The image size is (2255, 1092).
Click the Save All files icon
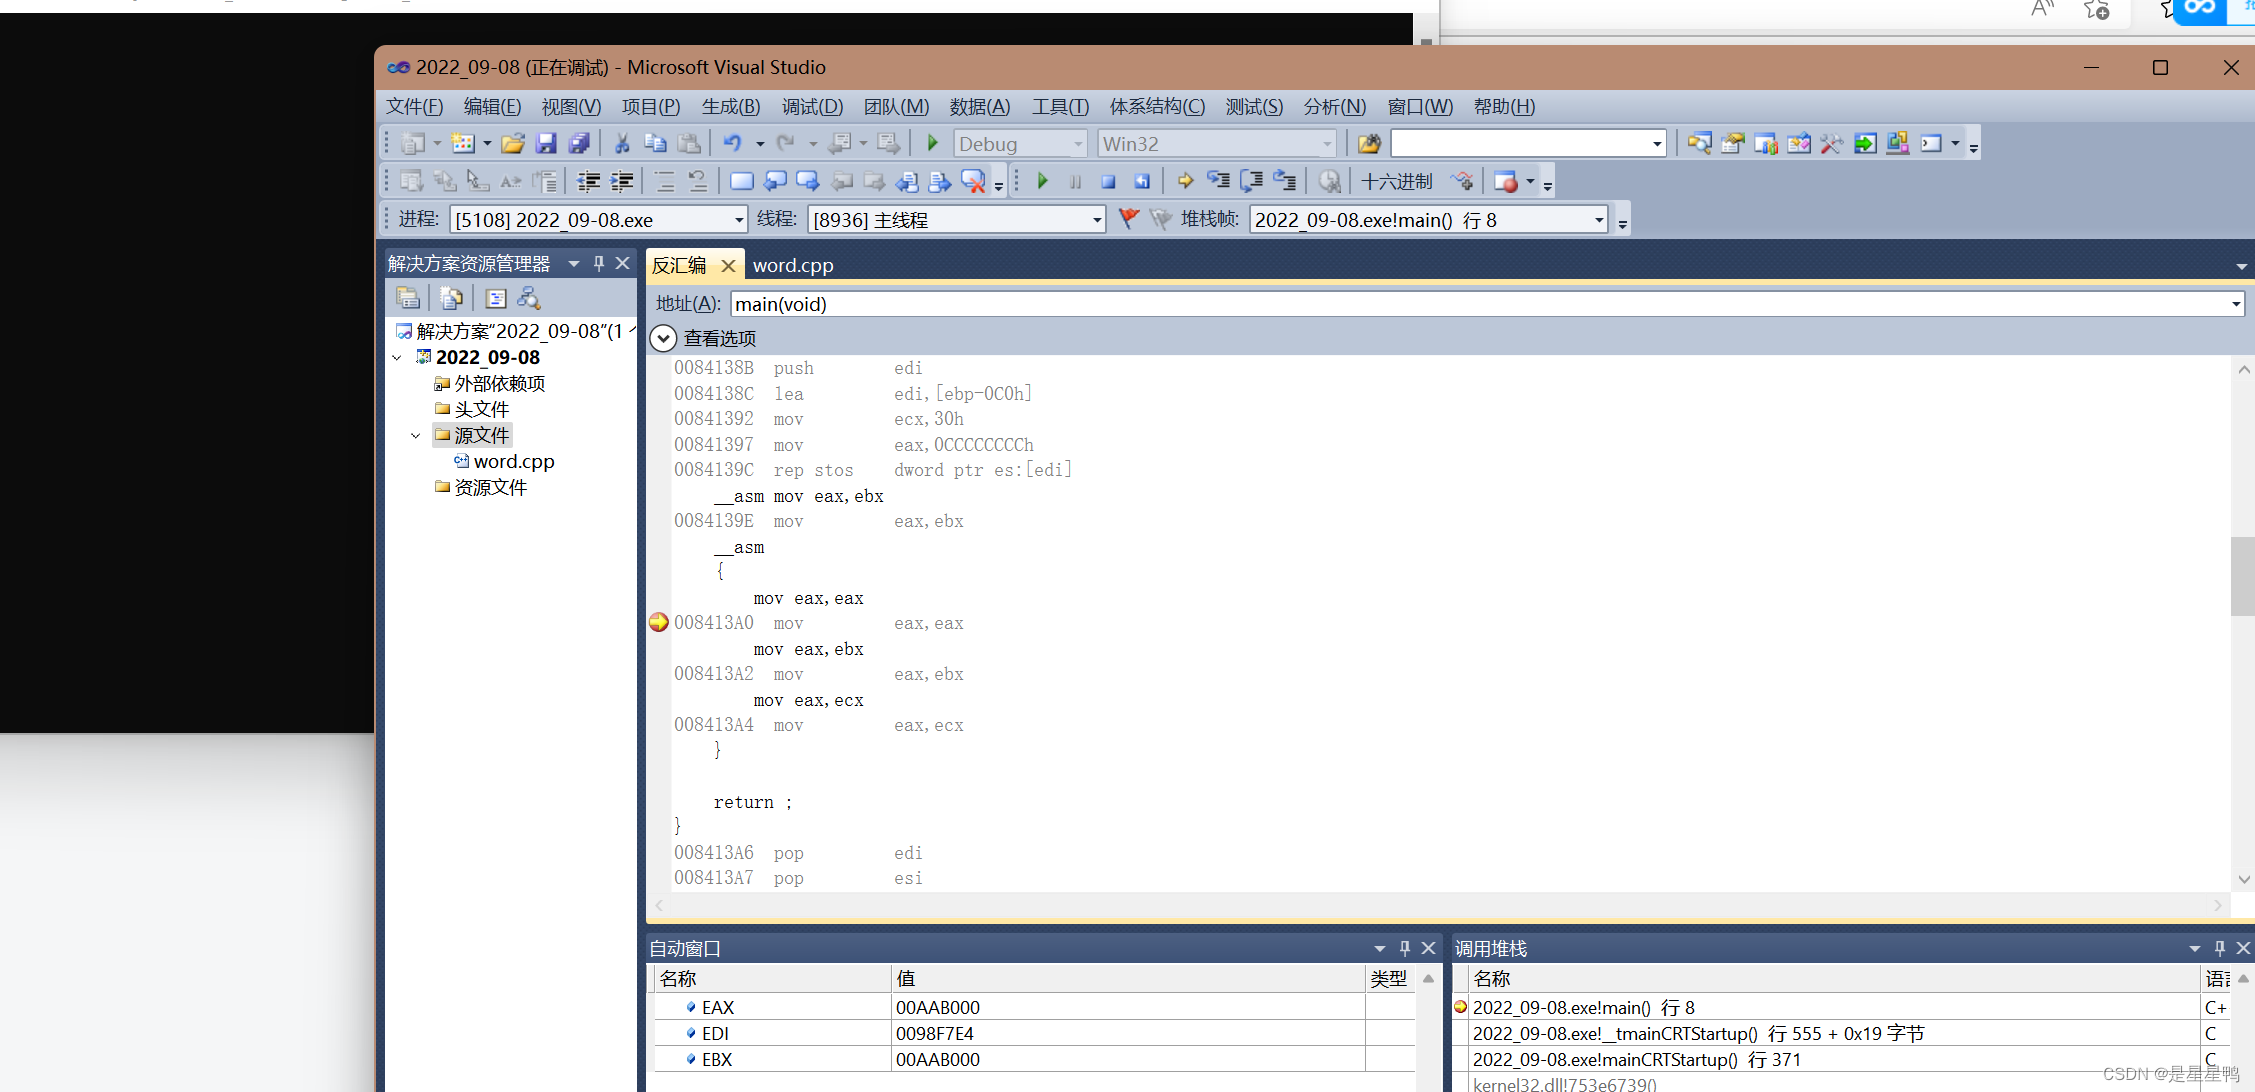[580, 143]
